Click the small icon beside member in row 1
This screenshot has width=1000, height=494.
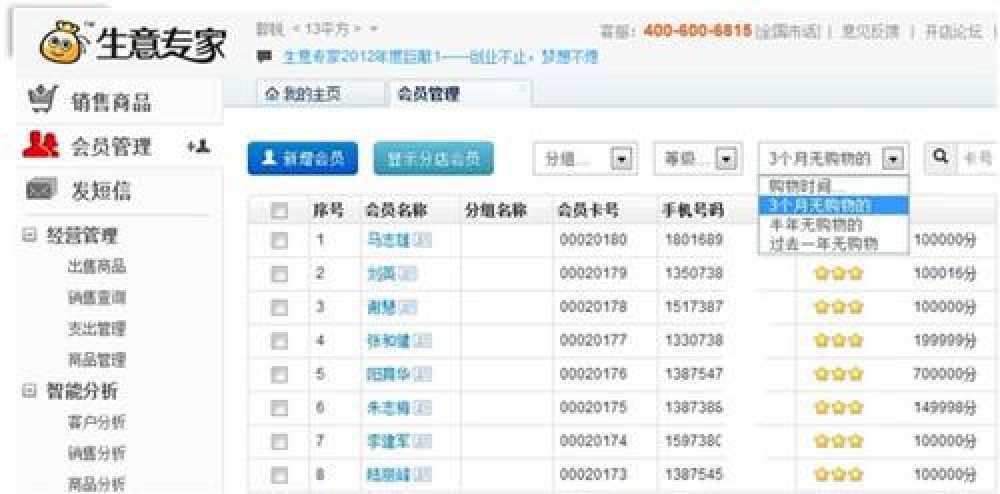click(x=422, y=240)
